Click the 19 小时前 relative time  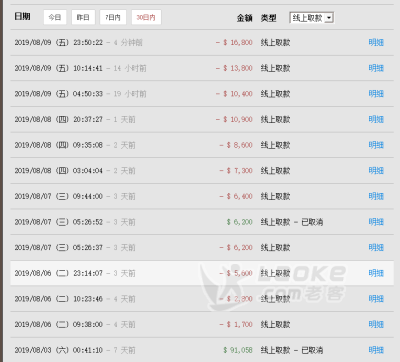[130, 94]
